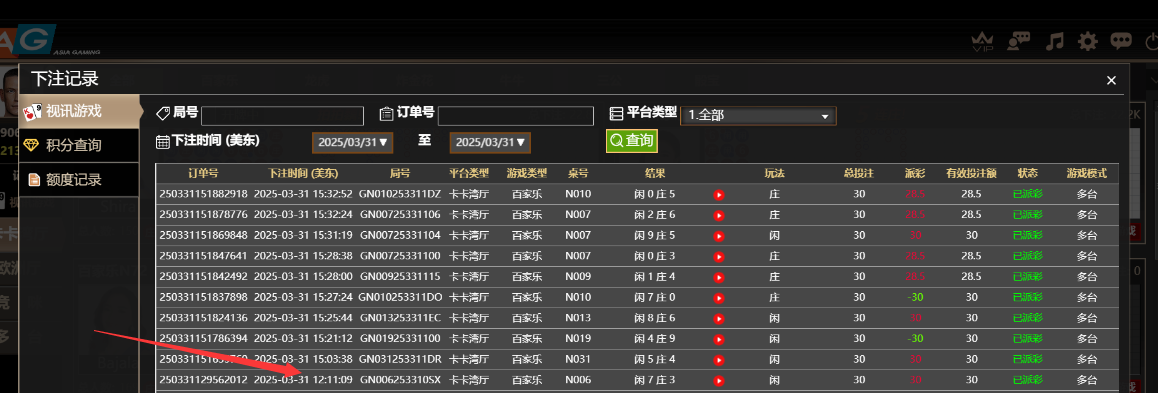
Task: Select the 视讯游戏 tab
Action: tap(79, 112)
